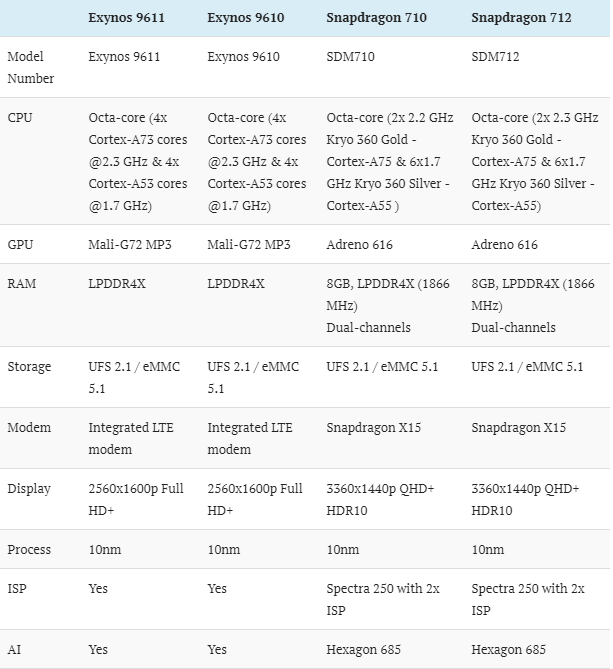Click Hexagon 685 in the Snapdragon 712 column
Screen dimensions: 613x669
(x=508, y=649)
